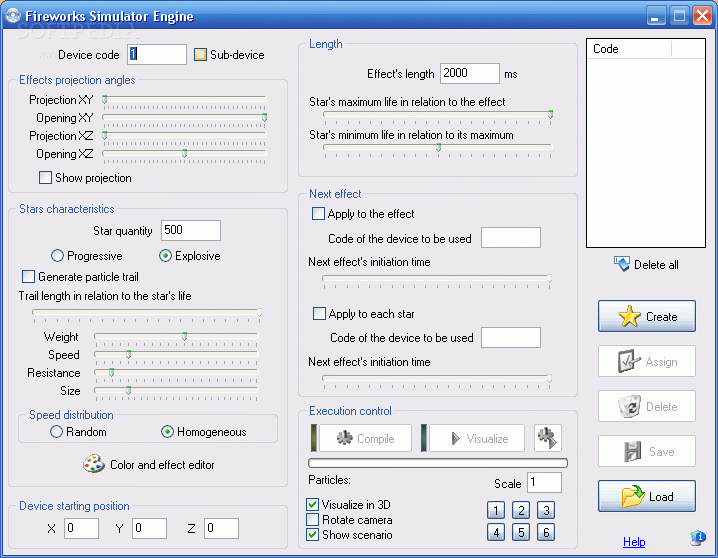Click the Assign button
Image resolution: width=718 pixels, height=558 pixels.
click(x=647, y=361)
